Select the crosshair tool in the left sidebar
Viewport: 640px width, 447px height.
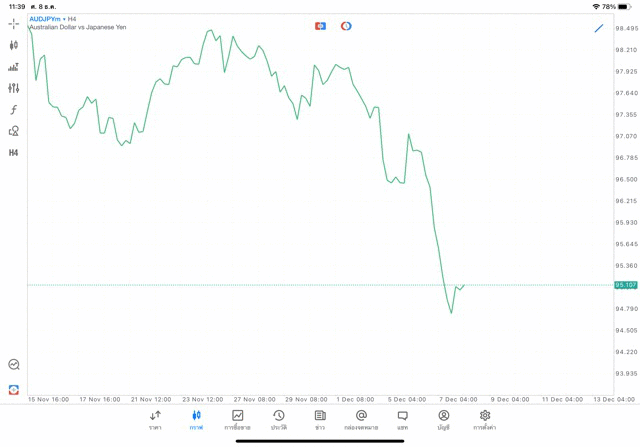tap(13, 23)
